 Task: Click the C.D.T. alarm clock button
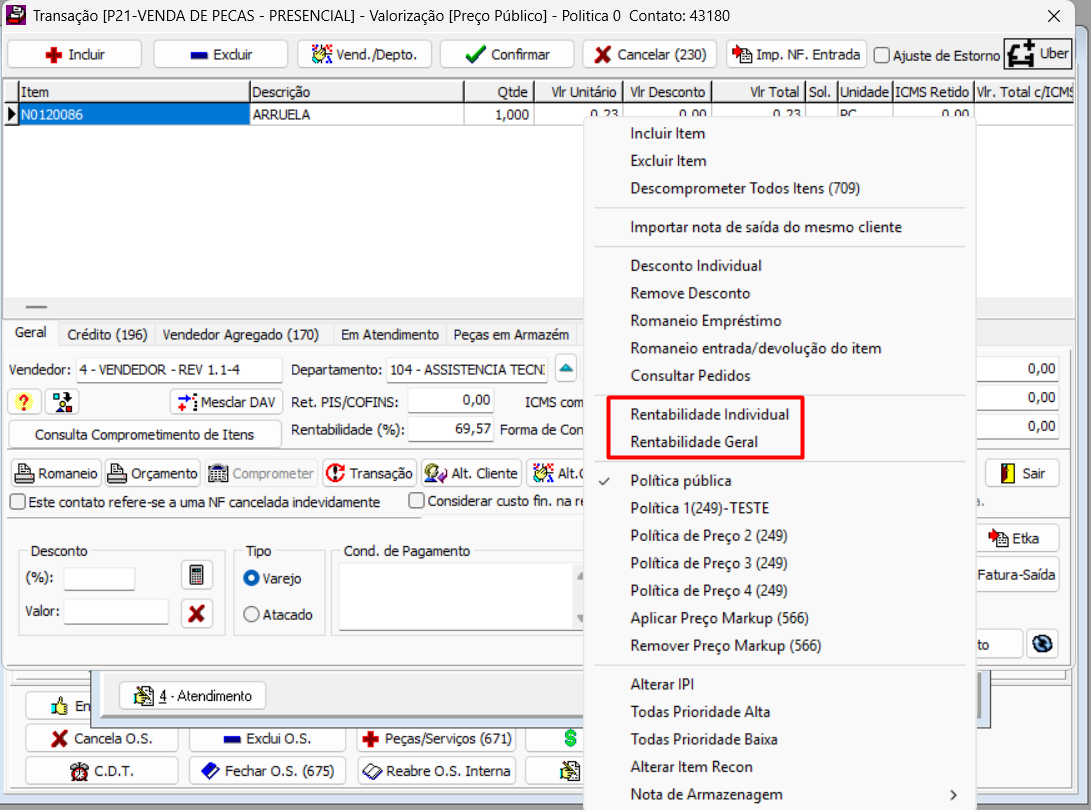102,771
